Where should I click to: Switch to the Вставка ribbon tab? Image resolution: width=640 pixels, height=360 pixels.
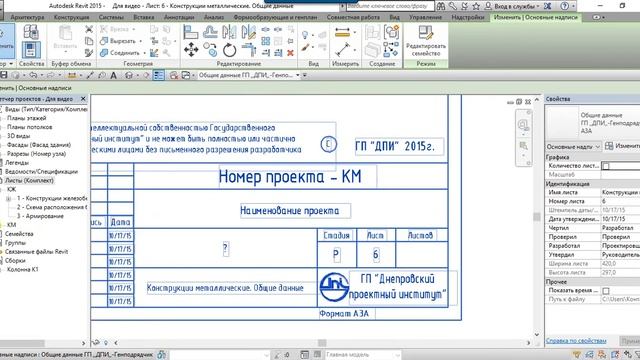pyautogui.click(x=144, y=17)
